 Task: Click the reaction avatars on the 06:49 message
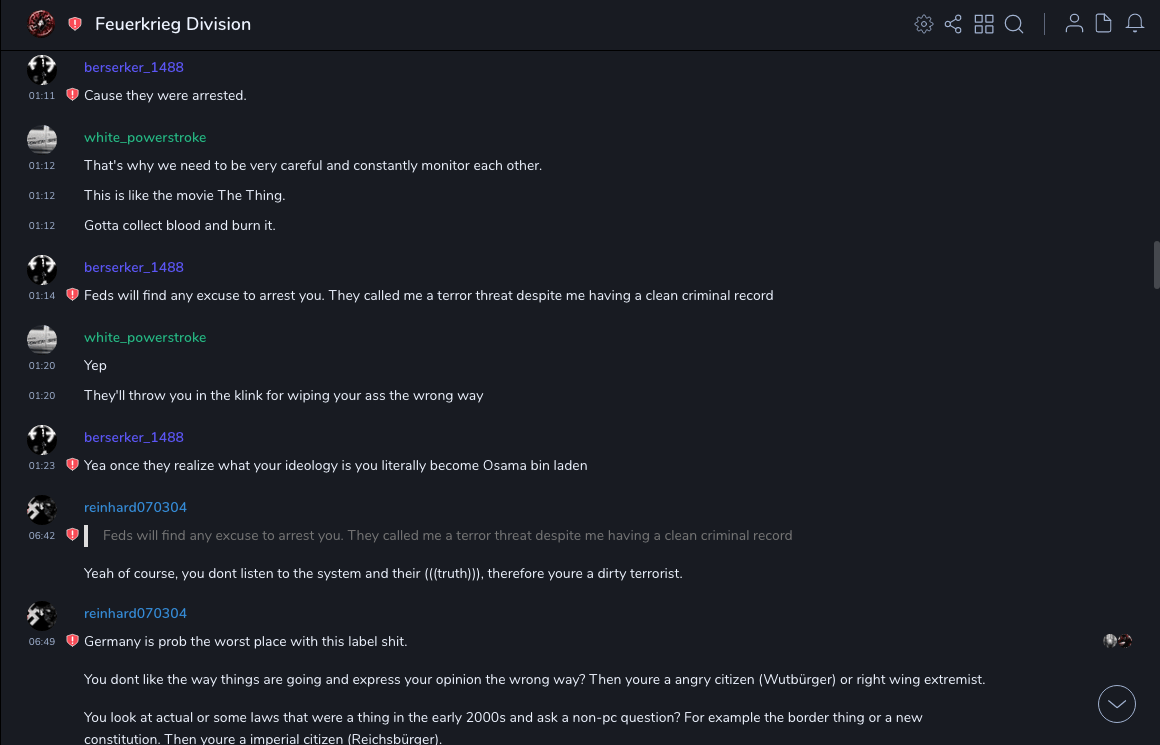tap(1117, 641)
